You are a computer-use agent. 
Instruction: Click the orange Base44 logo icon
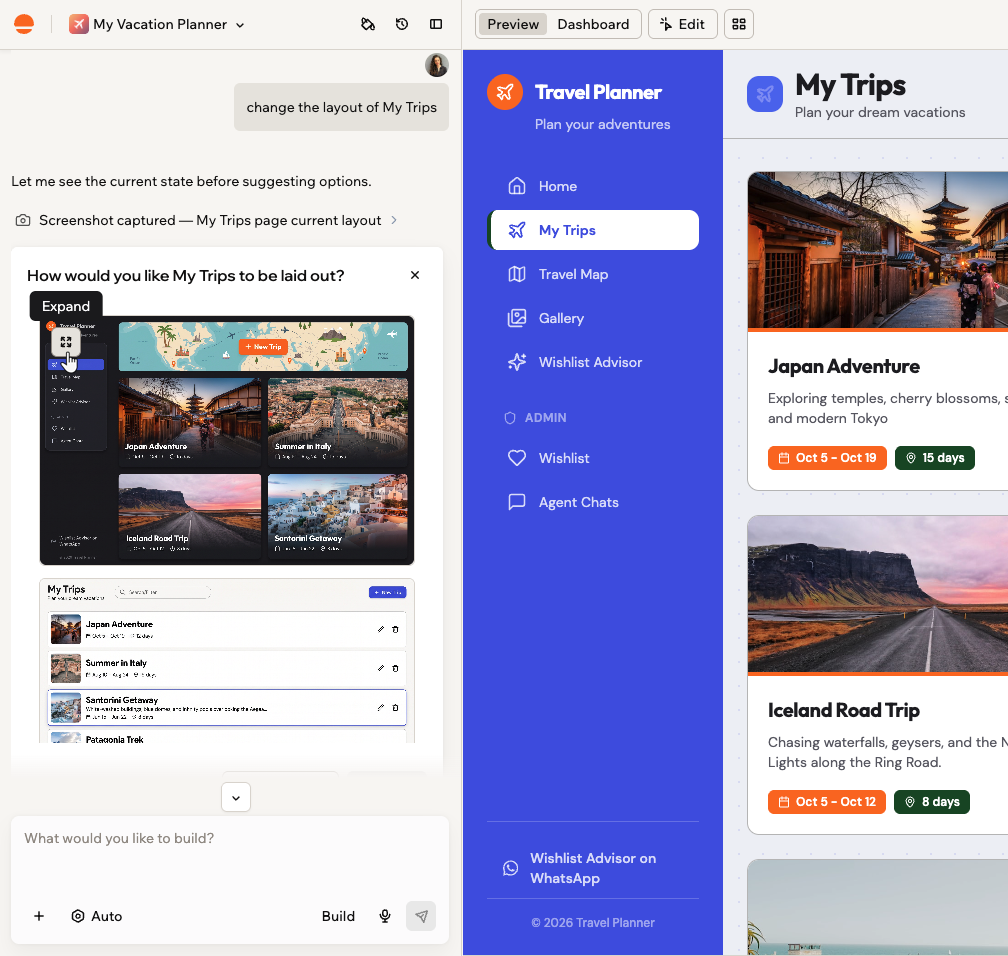point(24,24)
